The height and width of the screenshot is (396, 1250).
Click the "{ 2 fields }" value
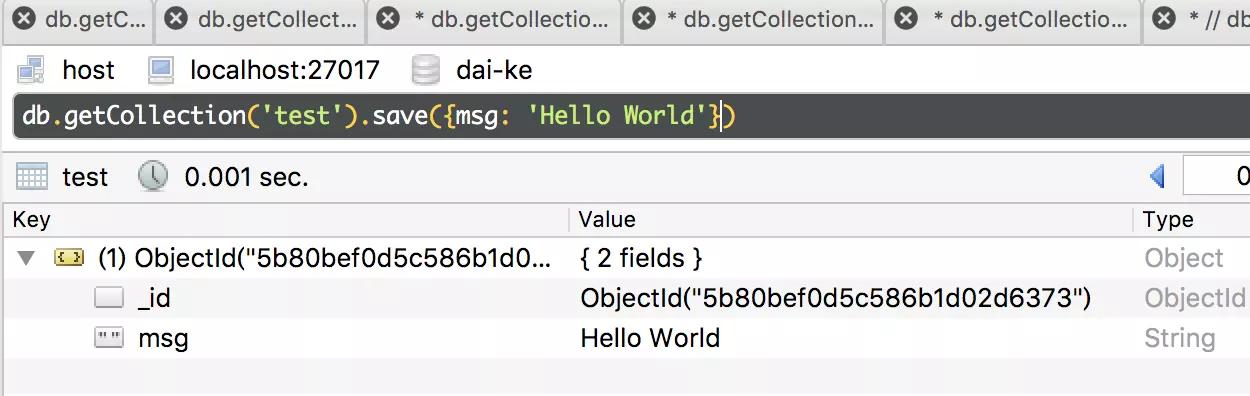642,258
